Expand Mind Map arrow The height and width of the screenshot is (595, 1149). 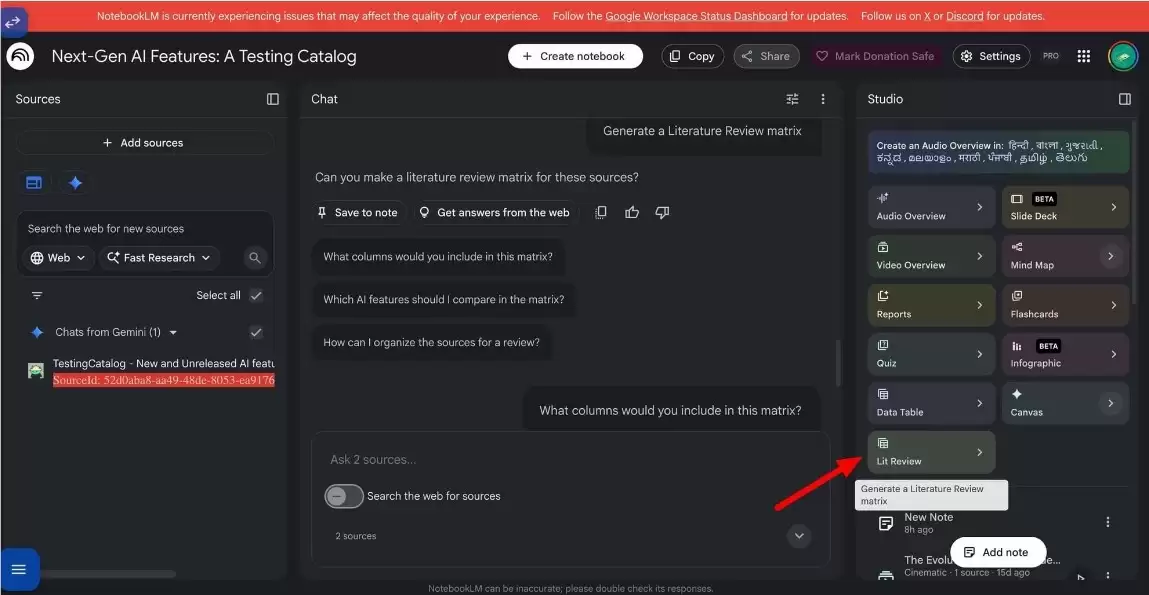[1110, 256]
